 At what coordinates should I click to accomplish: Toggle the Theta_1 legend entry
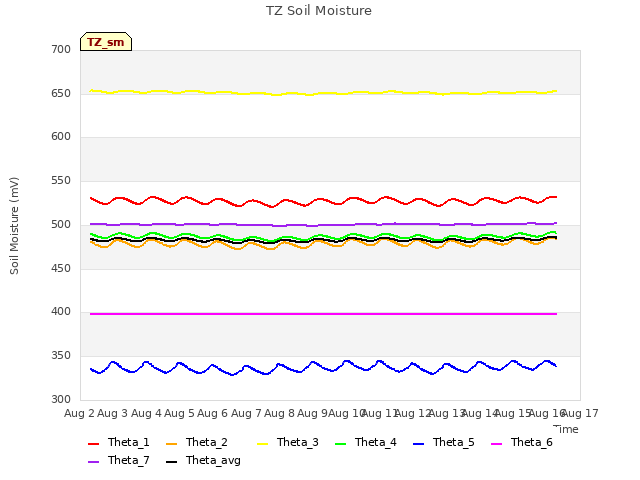coord(119,442)
